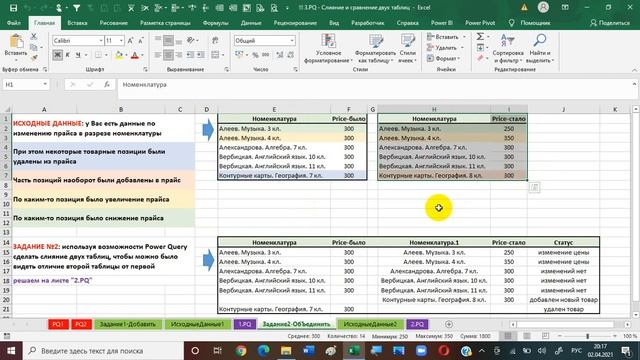The width and height of the screenshot is (640, 360).
Task: Open the Общий number format dropdown
Action: [x=292, y=40]
